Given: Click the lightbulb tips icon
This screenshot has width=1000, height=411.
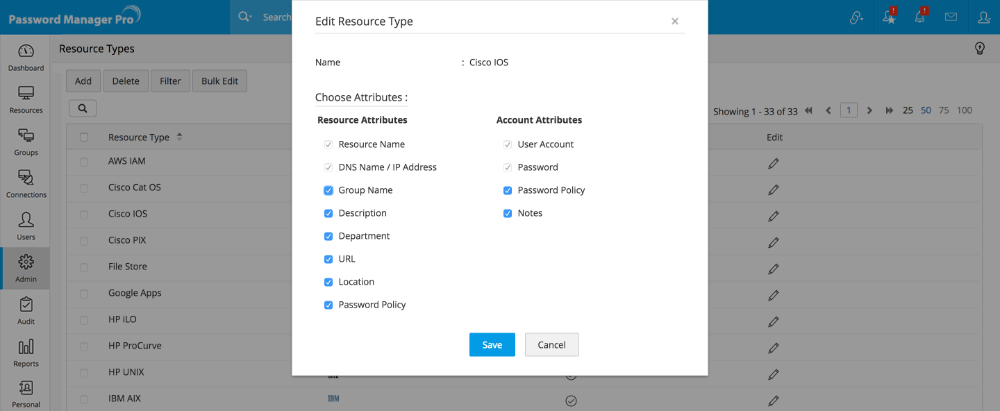Looking at the screenshot, I should coord(980,48).
